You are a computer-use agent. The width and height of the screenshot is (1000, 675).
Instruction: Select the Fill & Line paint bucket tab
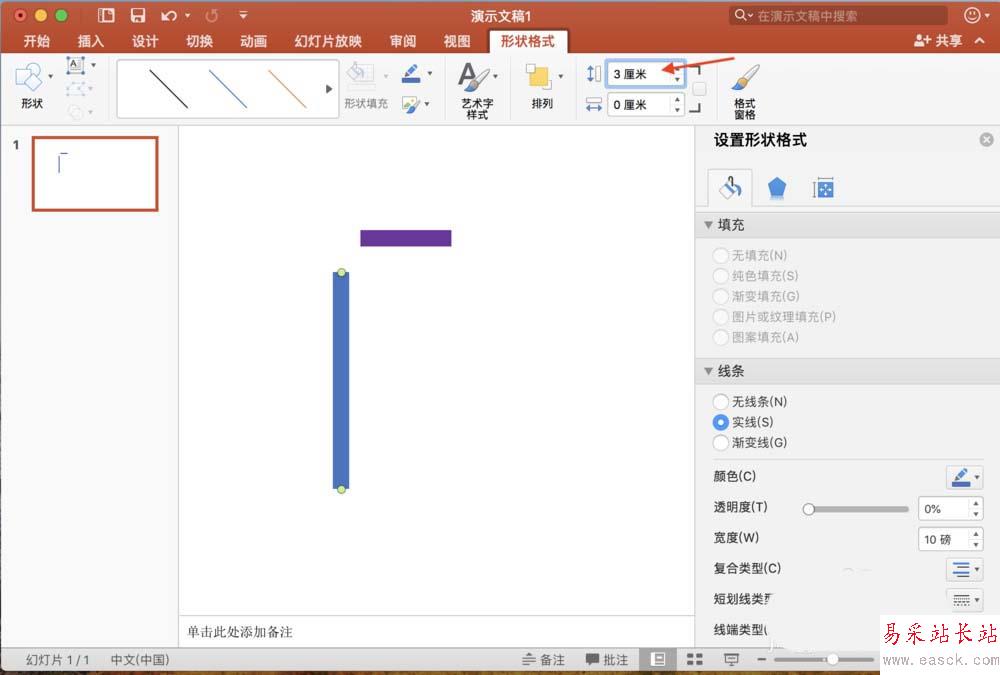click(x=730, y=188)
